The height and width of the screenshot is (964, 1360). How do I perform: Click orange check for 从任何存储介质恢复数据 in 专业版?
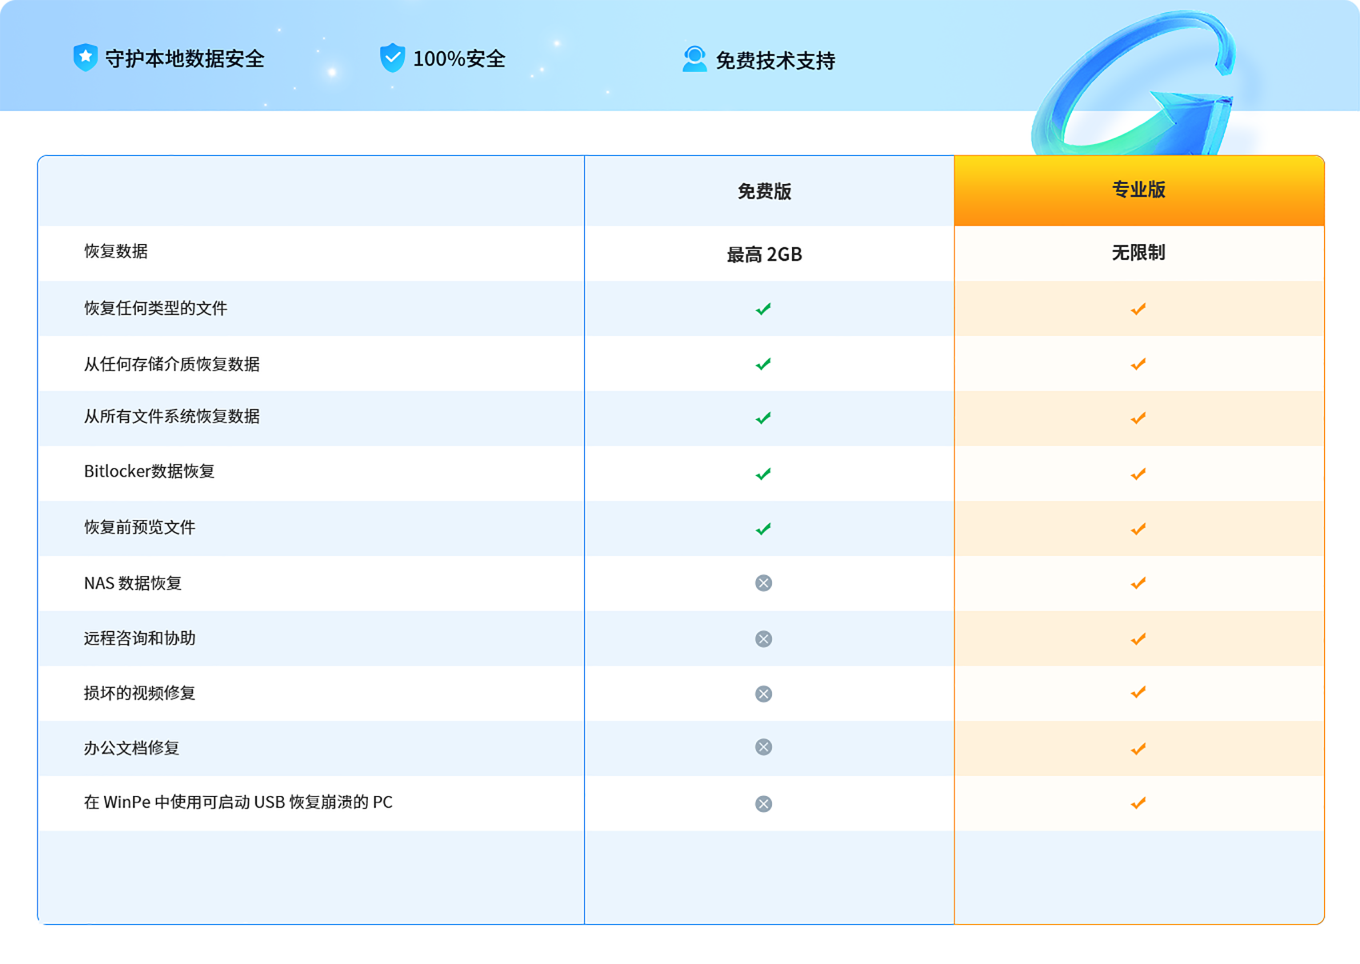click(x=1138, y=364)
